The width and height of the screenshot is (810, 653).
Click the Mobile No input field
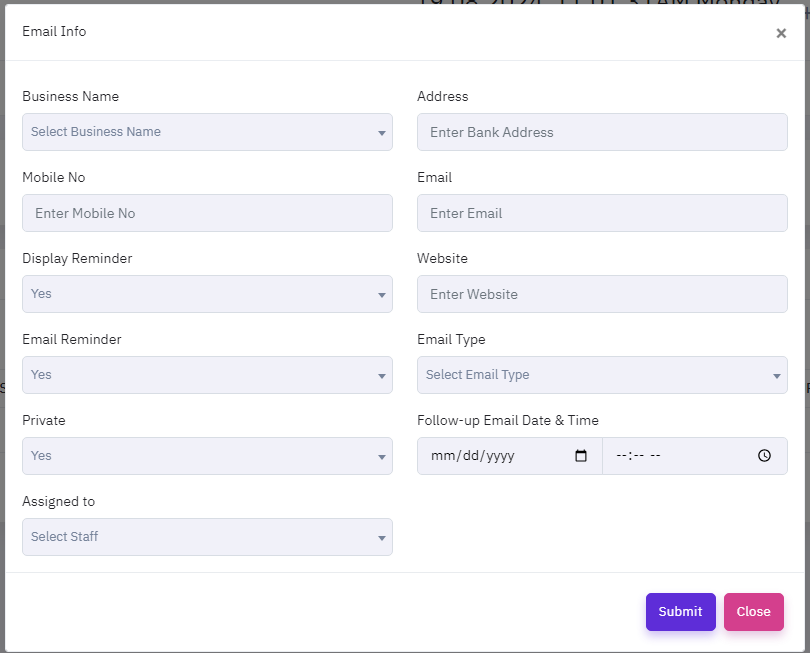point(207,213)
